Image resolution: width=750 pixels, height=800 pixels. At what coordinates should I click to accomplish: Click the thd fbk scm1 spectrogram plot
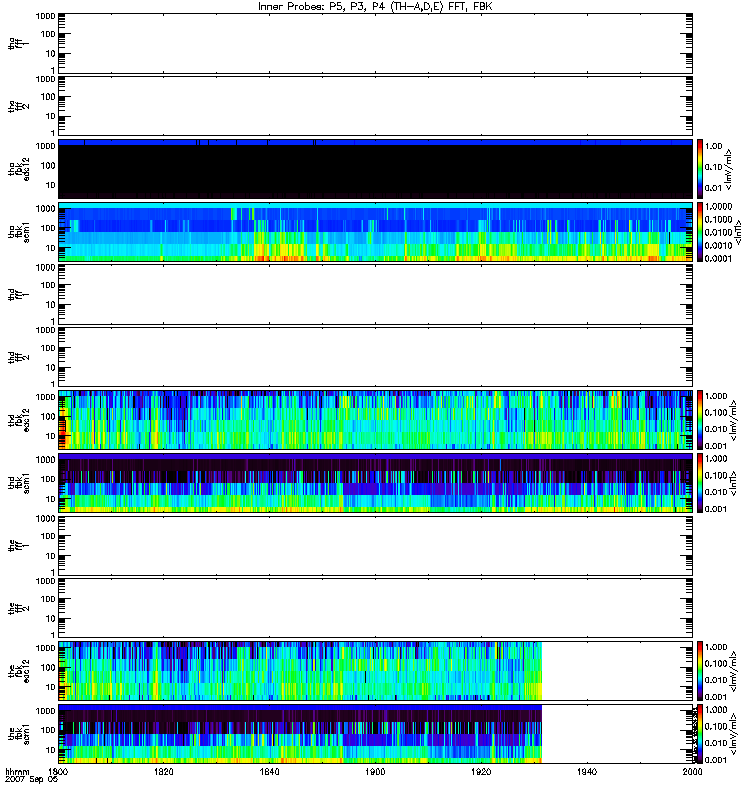(376, 483)
